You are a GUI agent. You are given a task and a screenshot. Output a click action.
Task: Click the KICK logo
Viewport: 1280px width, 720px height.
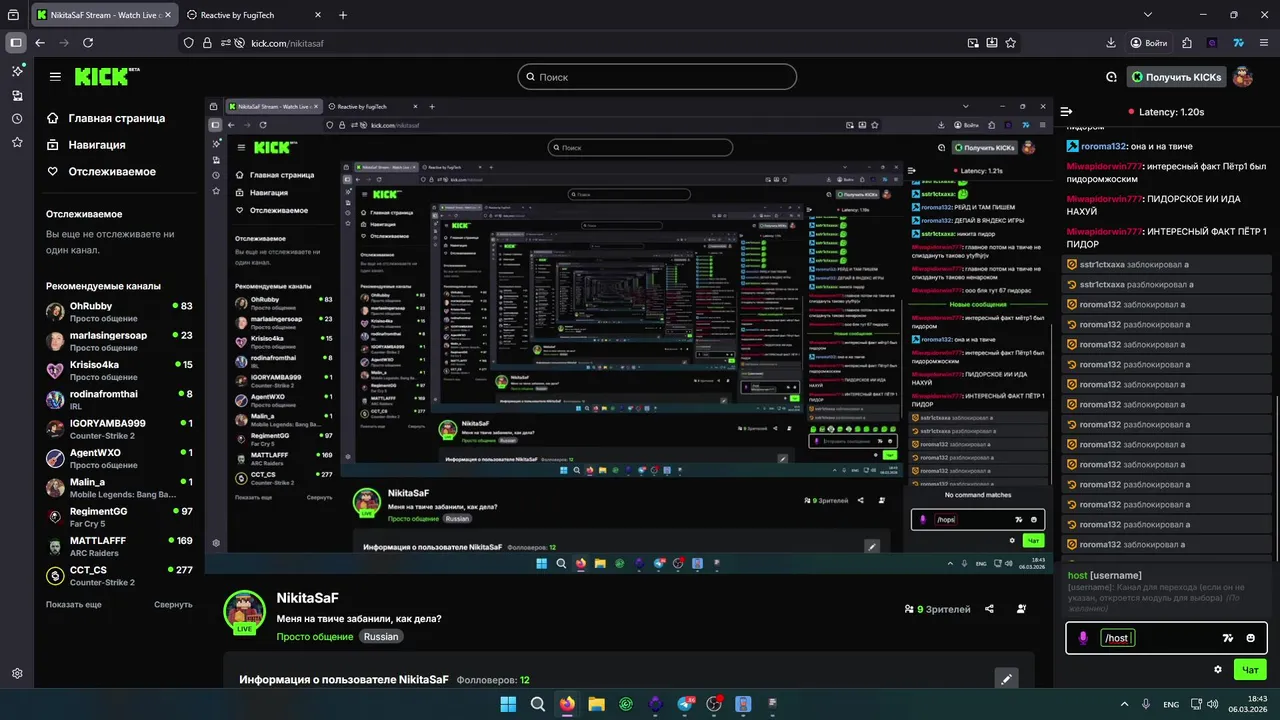coord(106,77)
